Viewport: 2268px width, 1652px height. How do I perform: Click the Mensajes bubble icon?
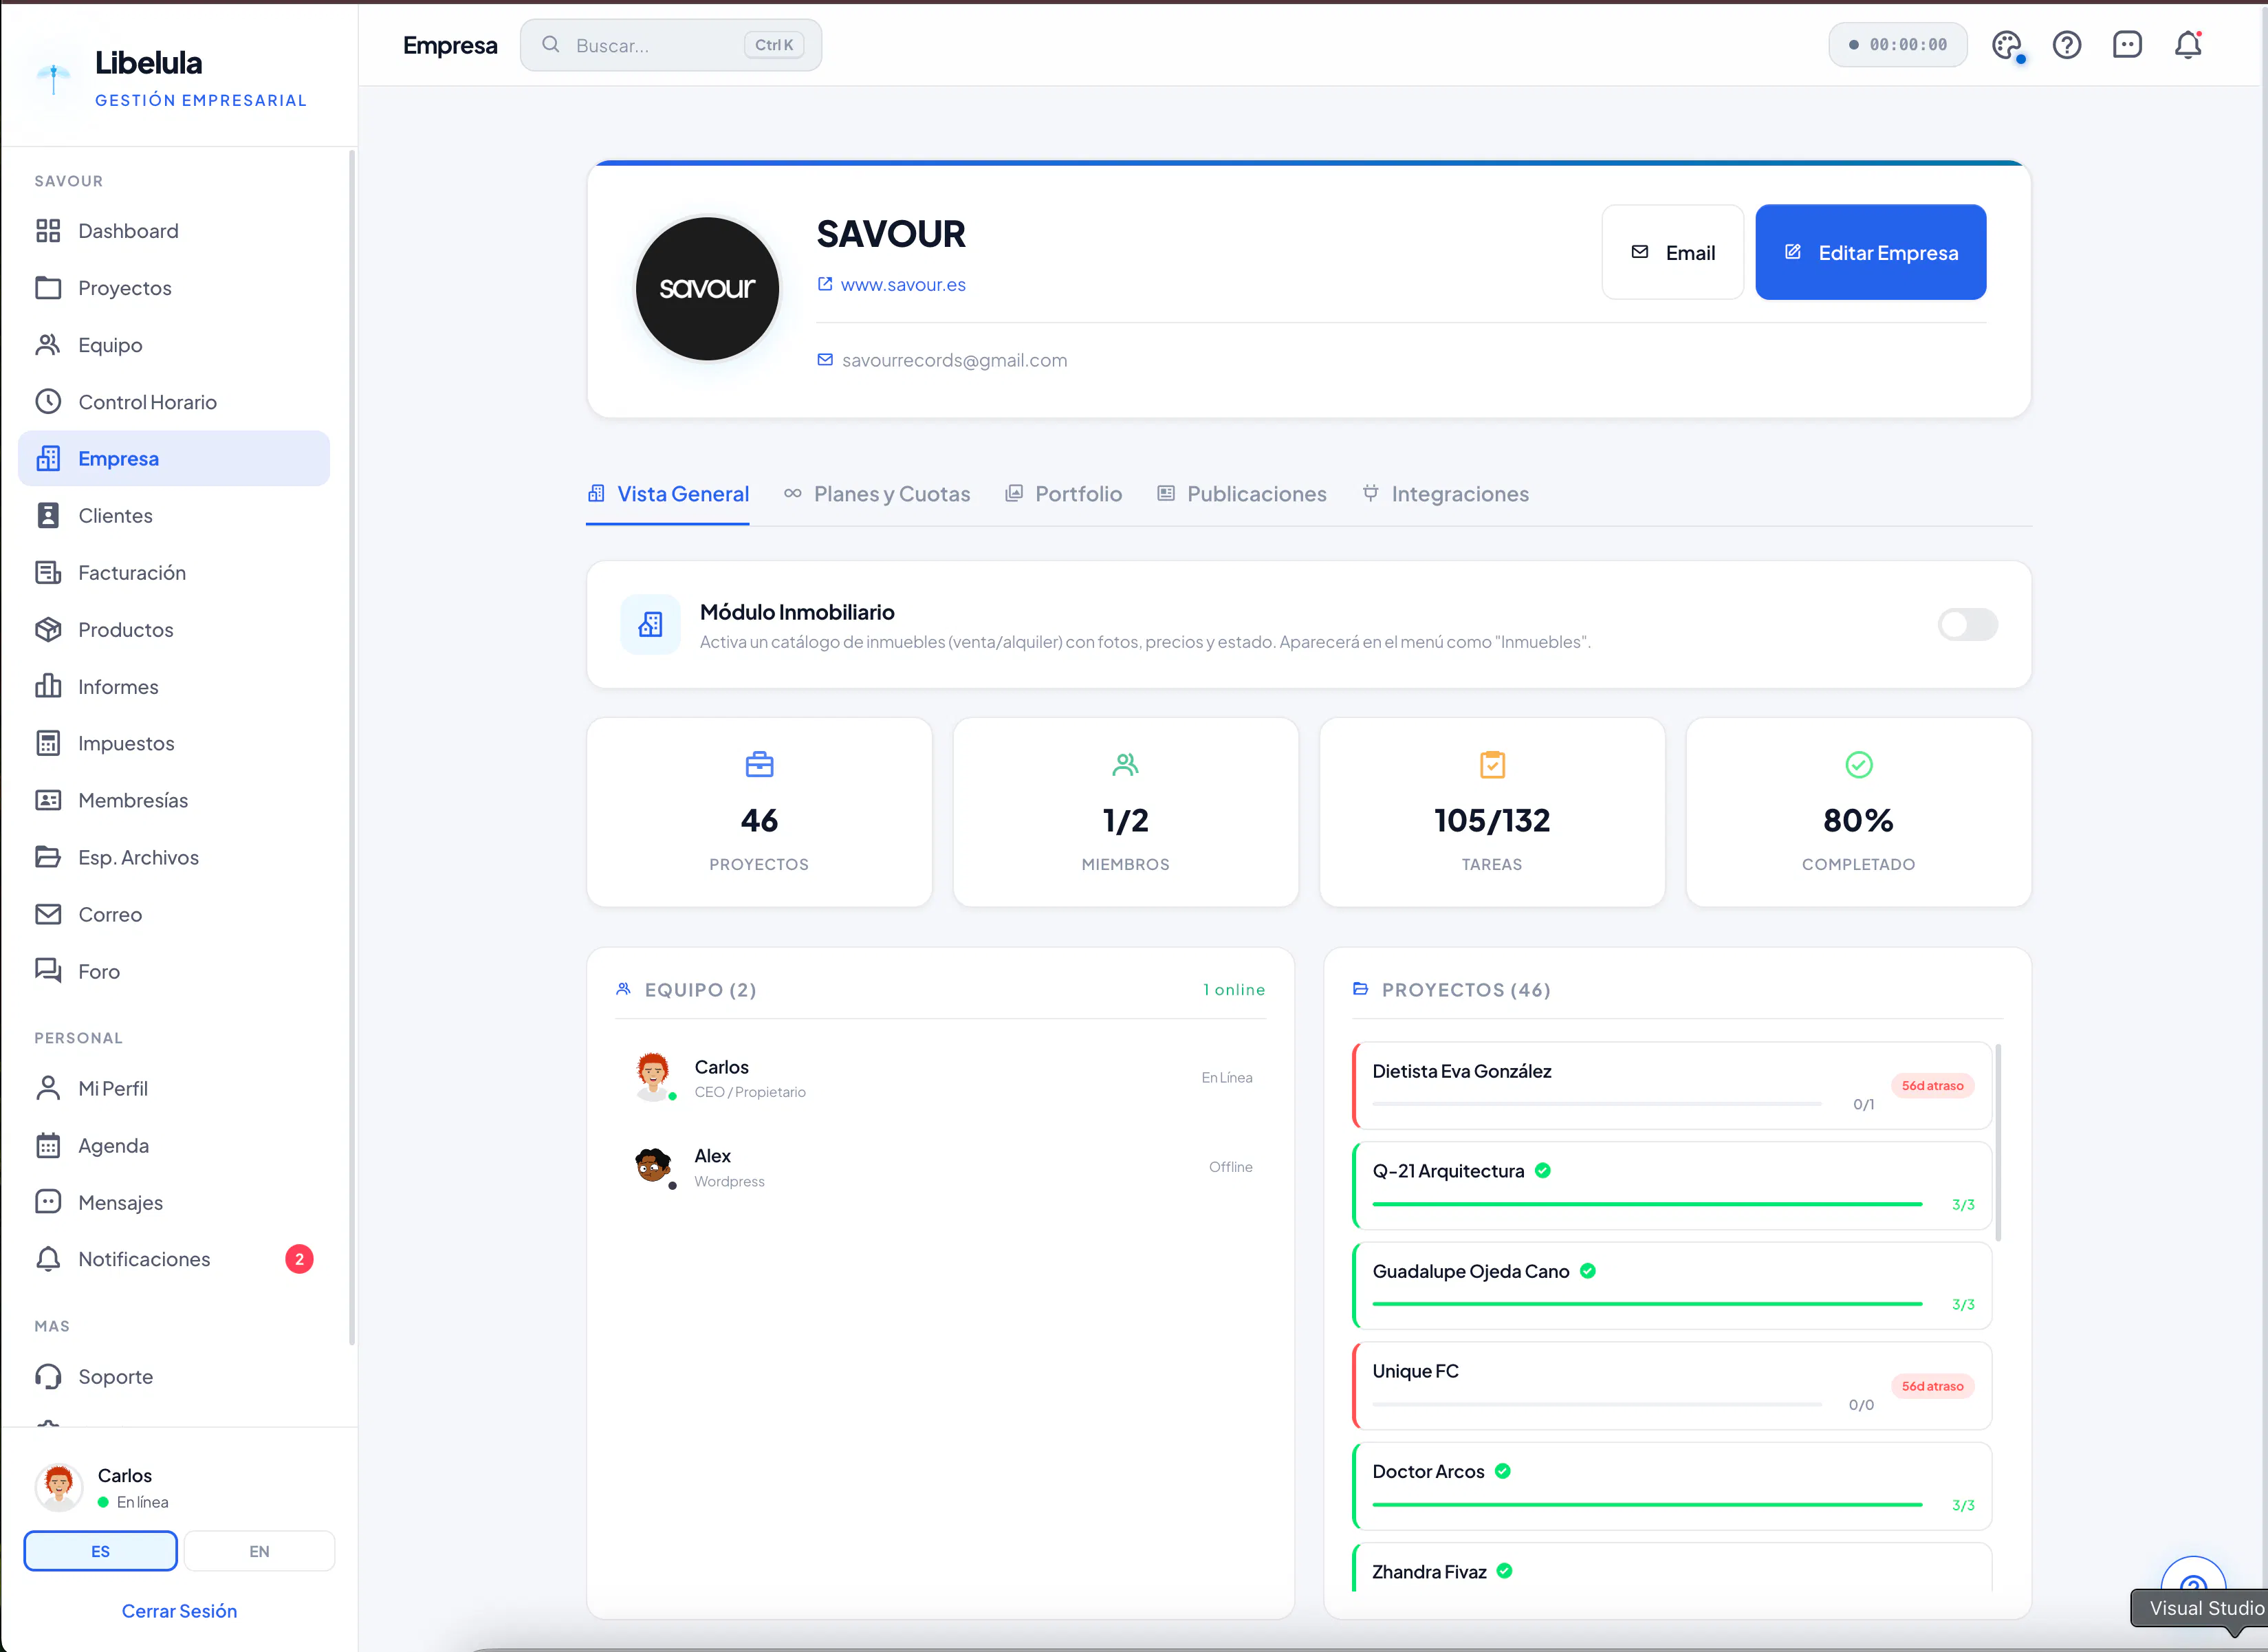tap(48, 1202)
